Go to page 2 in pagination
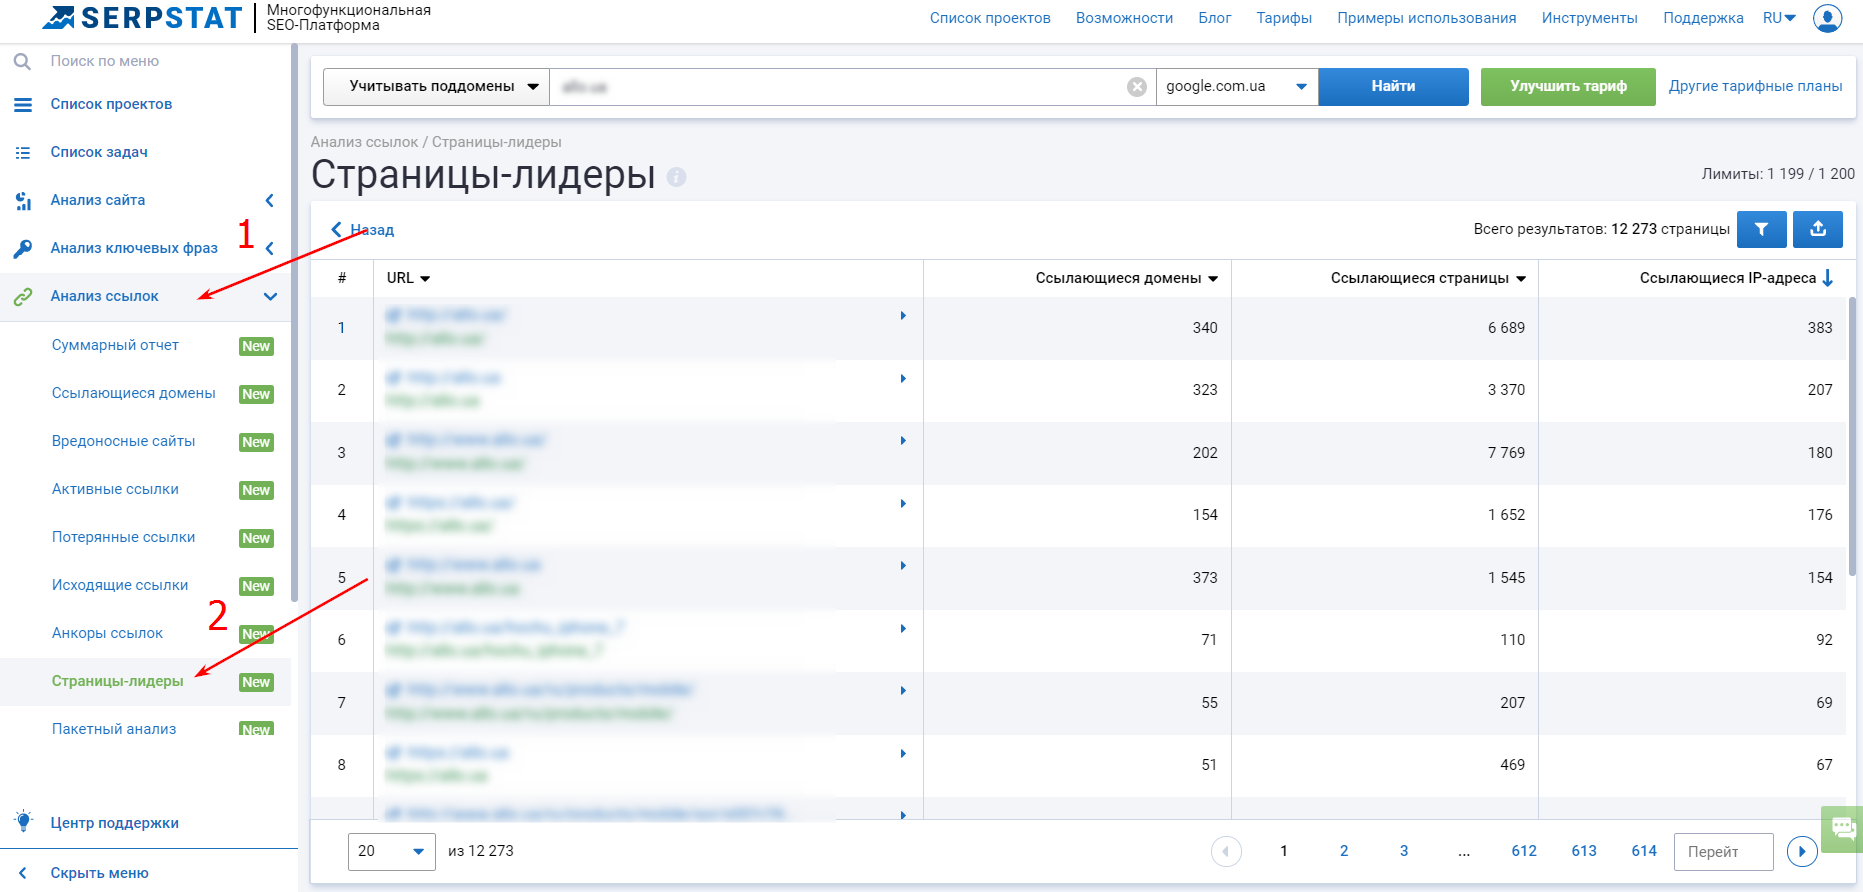1863x892 pixels. [1344, 851]
